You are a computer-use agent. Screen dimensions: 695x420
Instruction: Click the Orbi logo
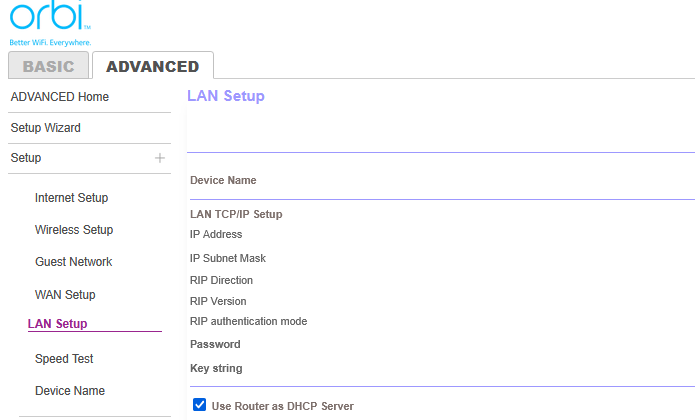[49, 22]
